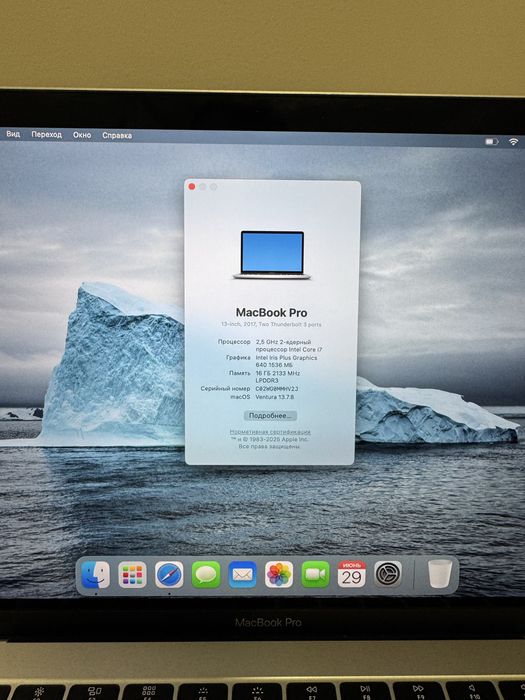
Task: Click the battery status icon
Action: click(x=492, y=142)
